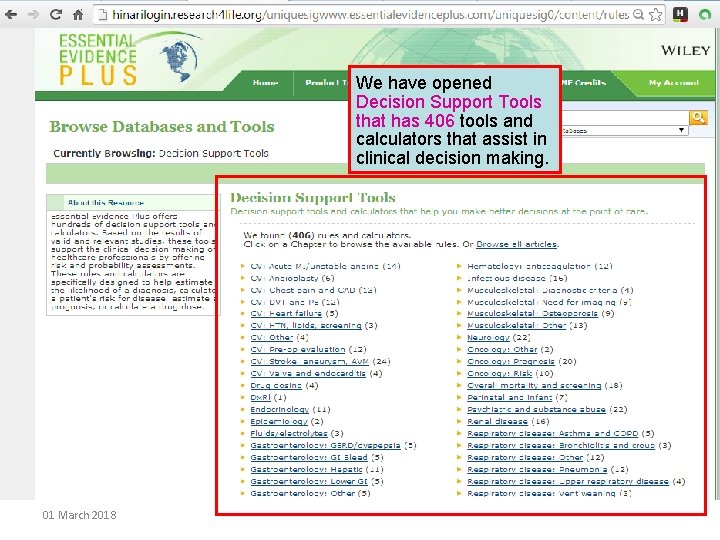Click the browser forward arrow
720x540 pixels.
33,15
